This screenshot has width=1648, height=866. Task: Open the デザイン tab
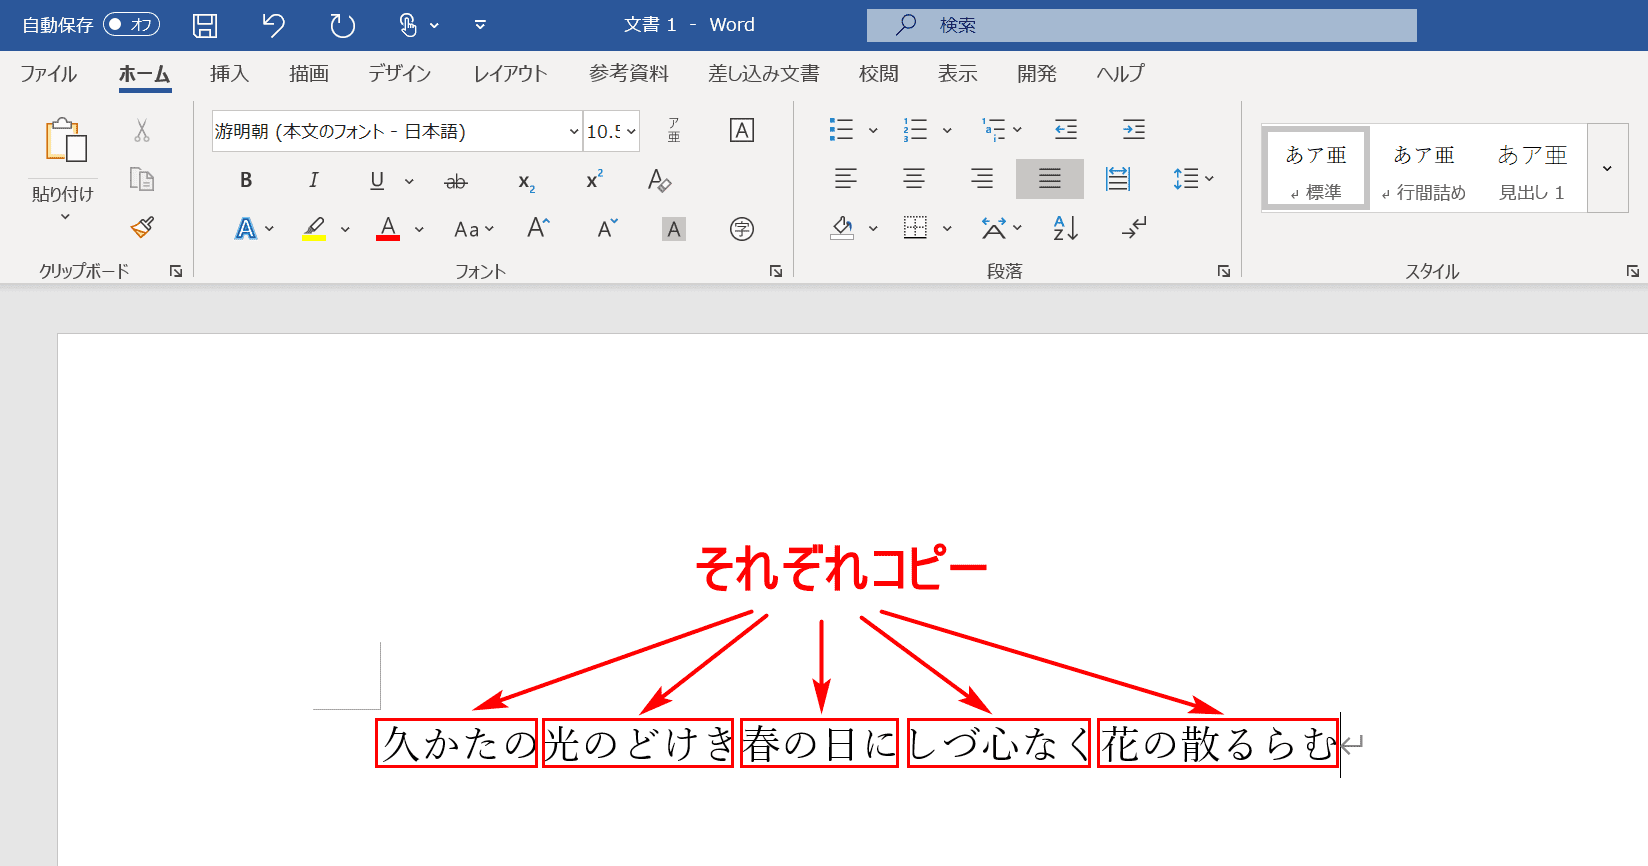tap(399, 73)
